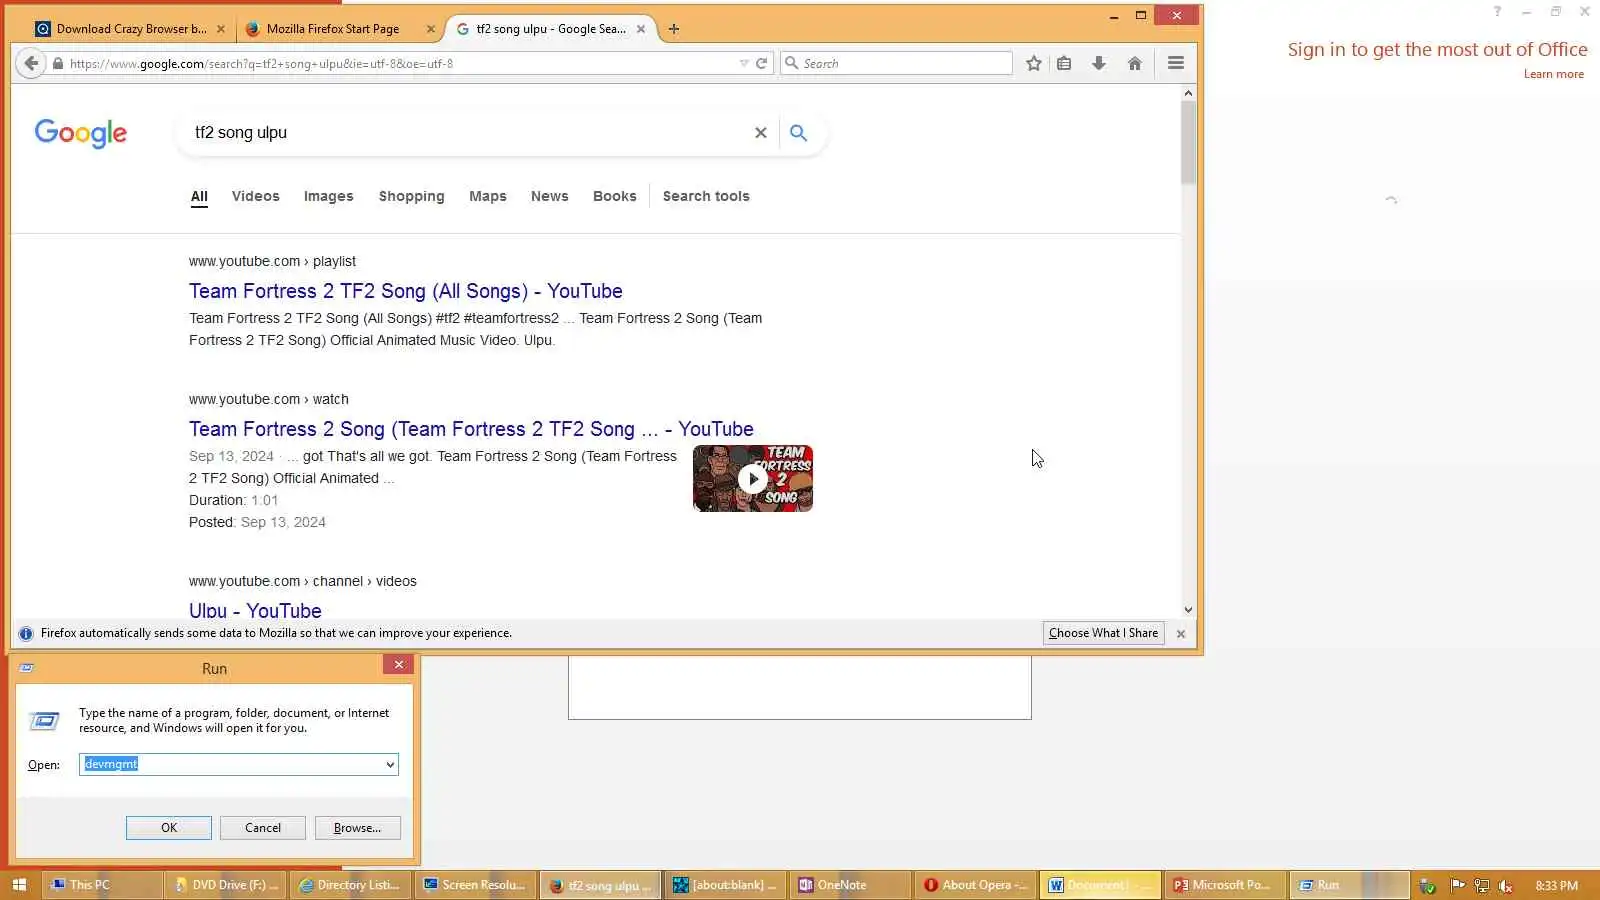Image resolution: width=1600 pixels, height=900 pixels.
Task: Open the Images search filter
Action: point(329,196)
